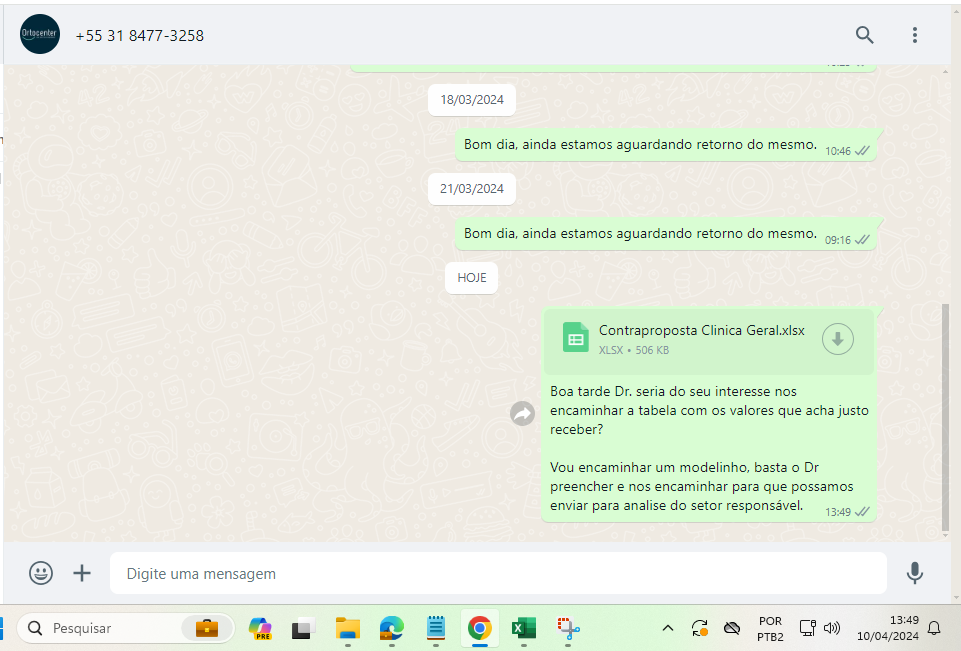Open the volume speaker control

click(x=832, y=628)
